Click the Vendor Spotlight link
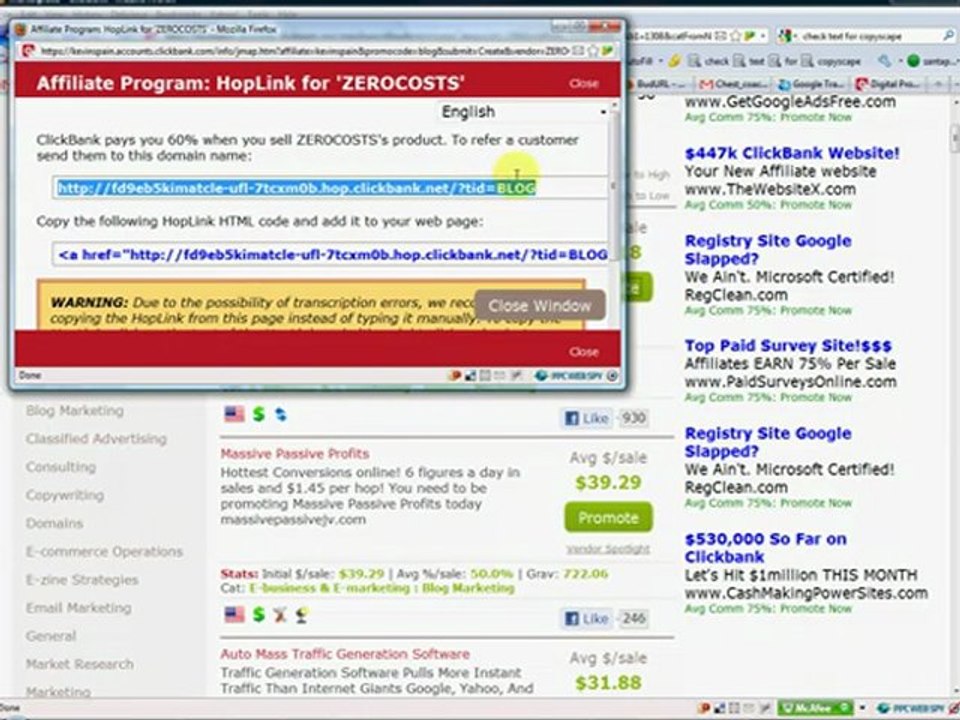Screen dimensions: 960x720 (x=608, y=549)
